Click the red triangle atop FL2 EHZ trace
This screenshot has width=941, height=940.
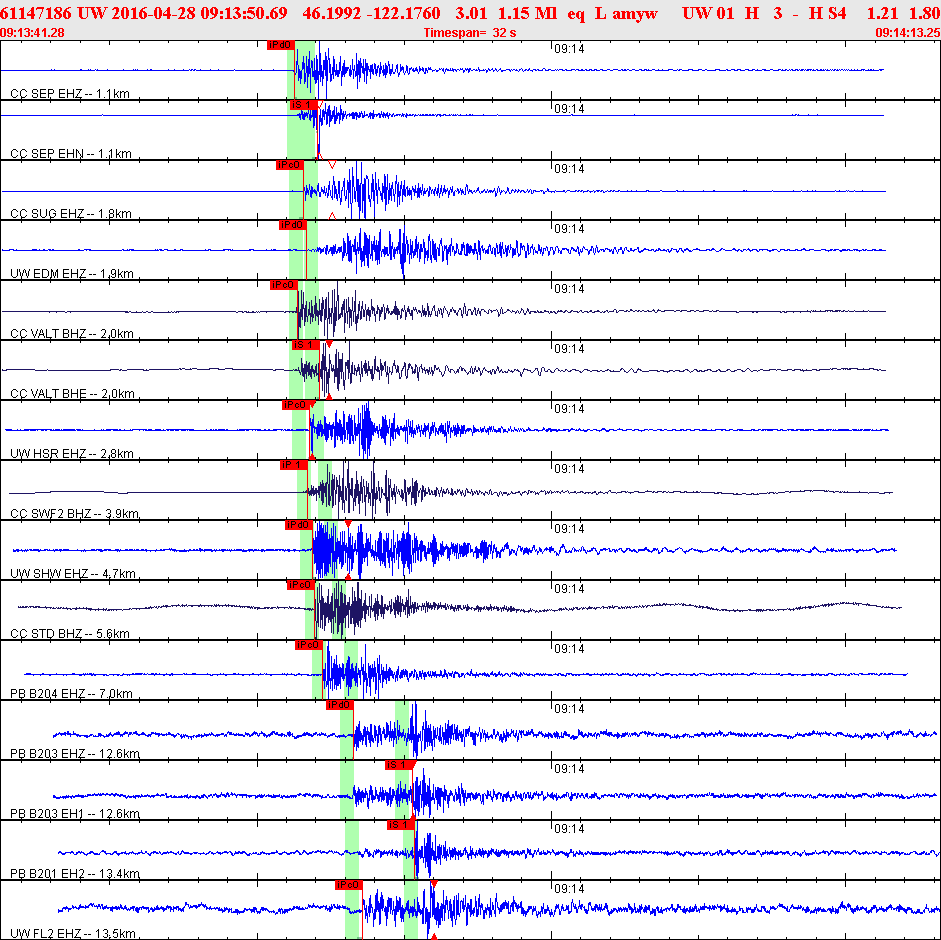tap(434, 884)
